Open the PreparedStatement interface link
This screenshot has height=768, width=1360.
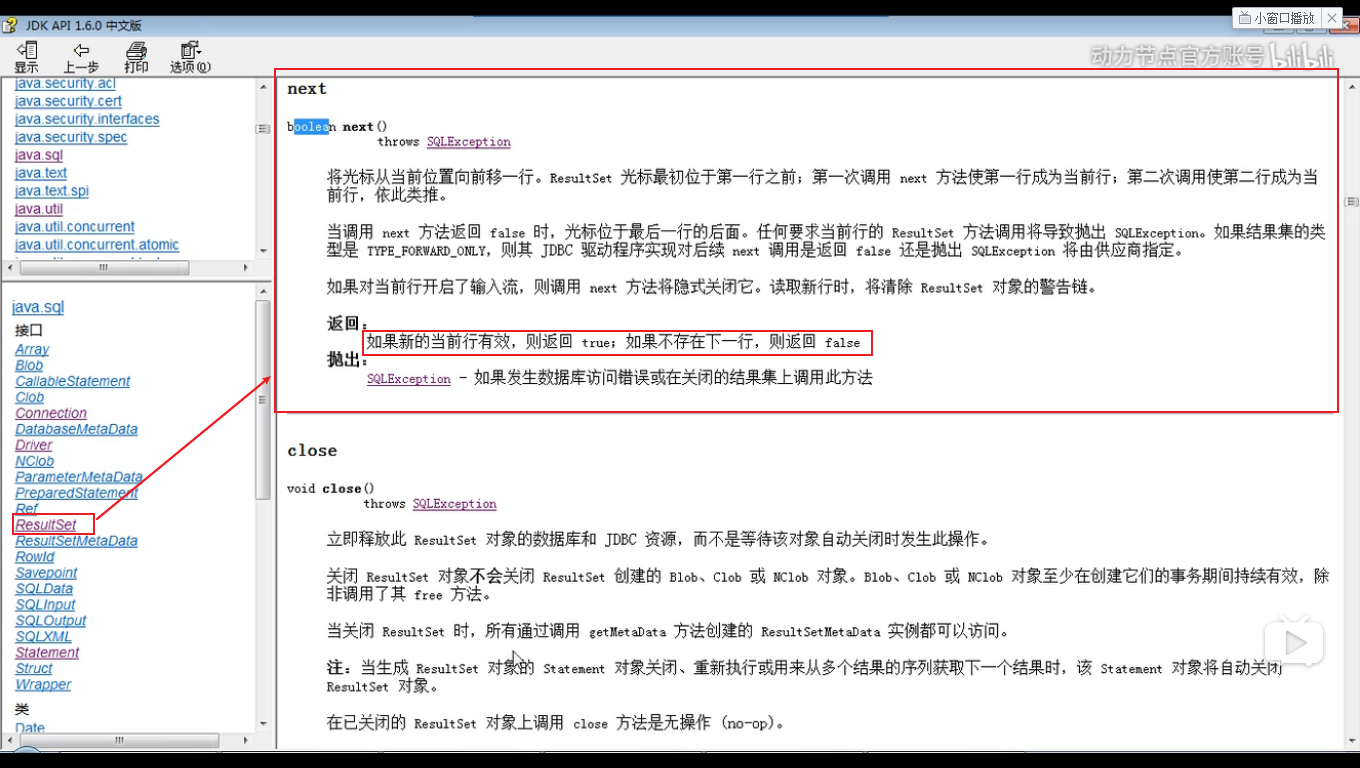coord(76,493)
